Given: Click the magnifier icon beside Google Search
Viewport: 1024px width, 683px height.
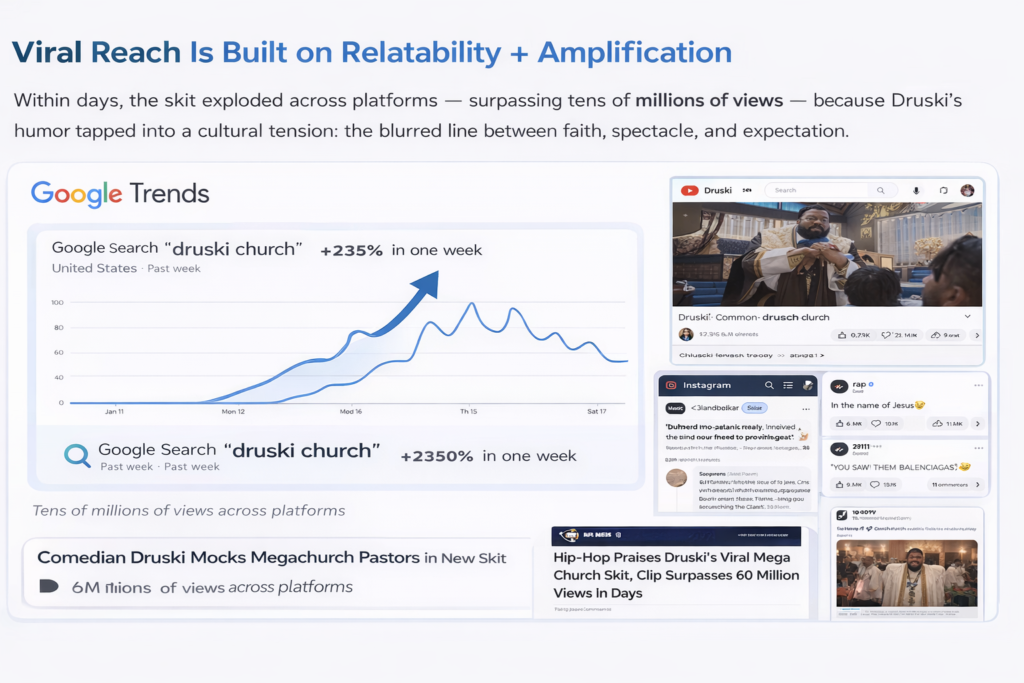Looking at the screenshot, I should tap(77, 456).
